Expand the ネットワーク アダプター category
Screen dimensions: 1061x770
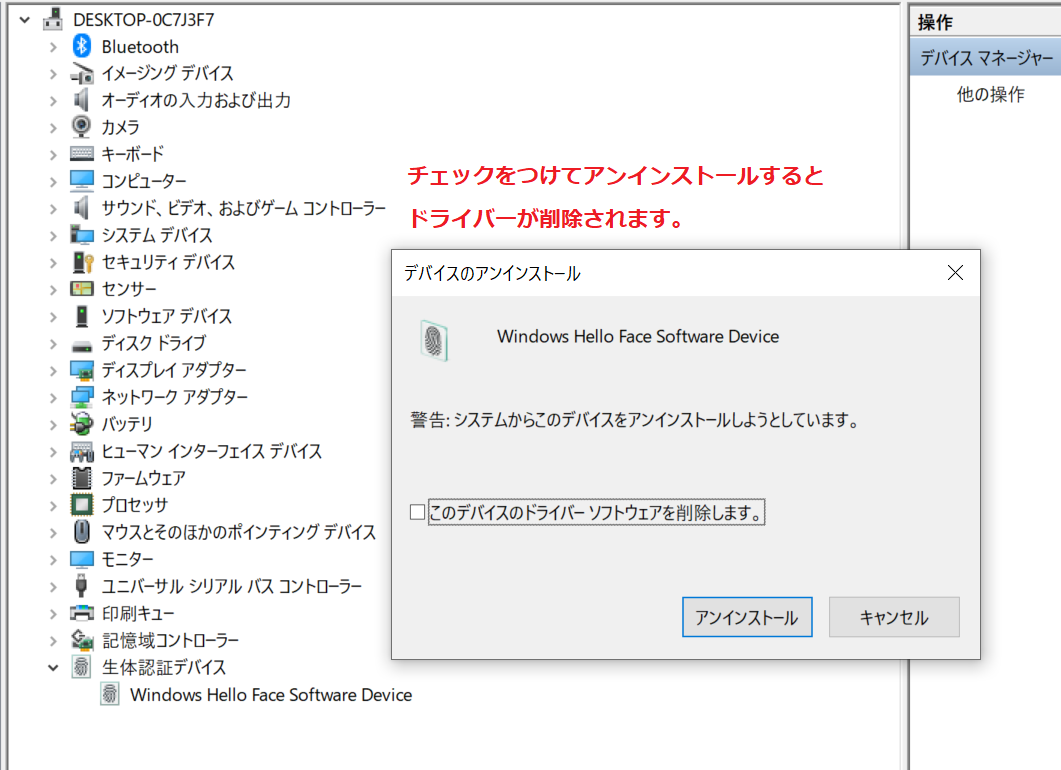coord(53,397)
